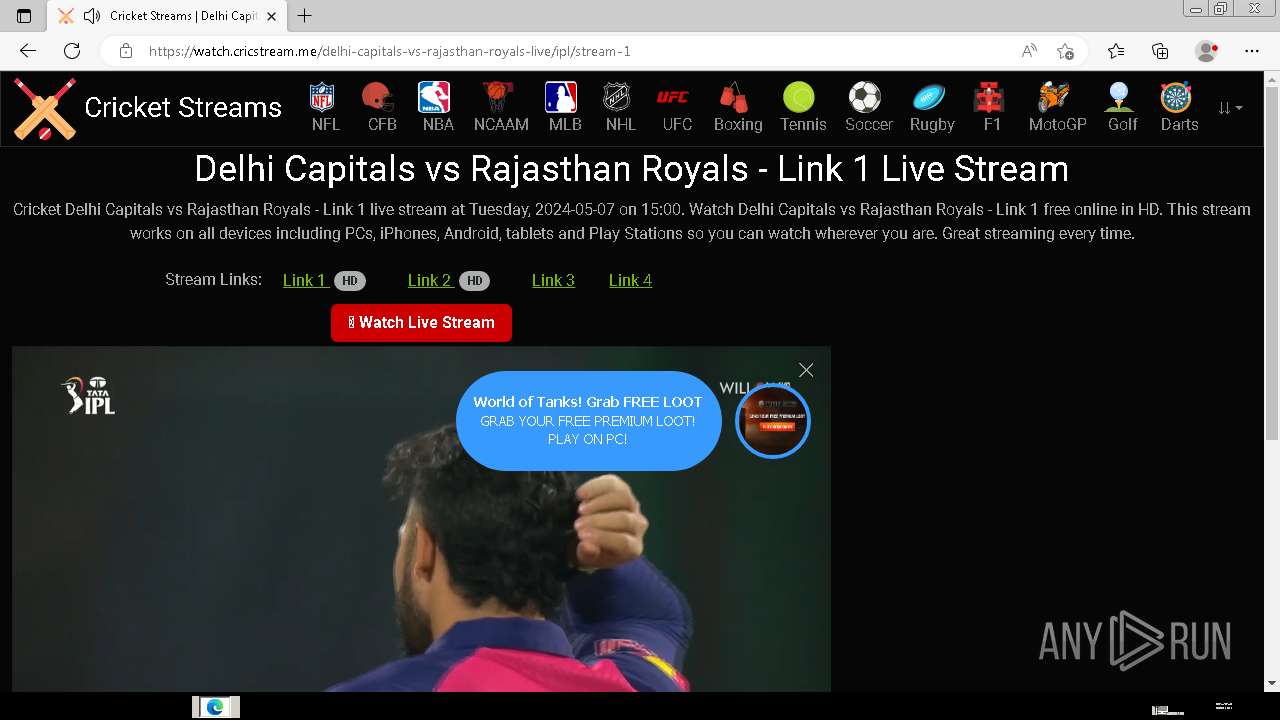Click the live video stream player
The height and width of the screenshot is (720, 1280).
pyautogui.click(x=421, y=519)
